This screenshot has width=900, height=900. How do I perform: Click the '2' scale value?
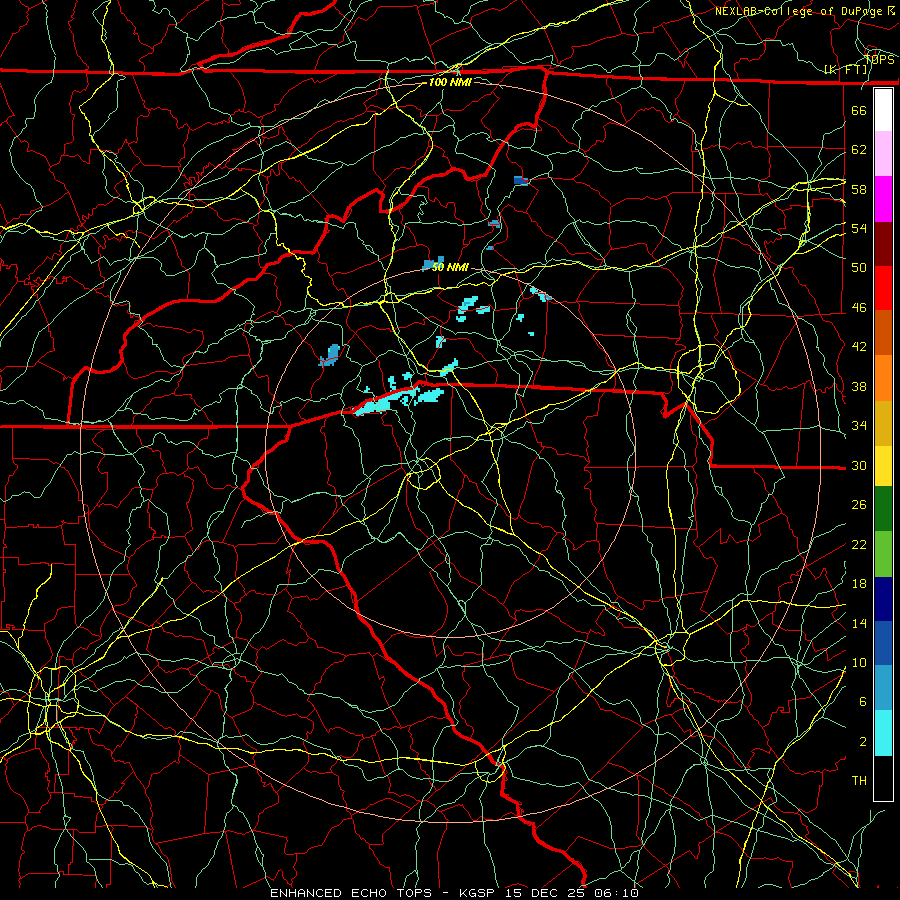tap(863, 742)
